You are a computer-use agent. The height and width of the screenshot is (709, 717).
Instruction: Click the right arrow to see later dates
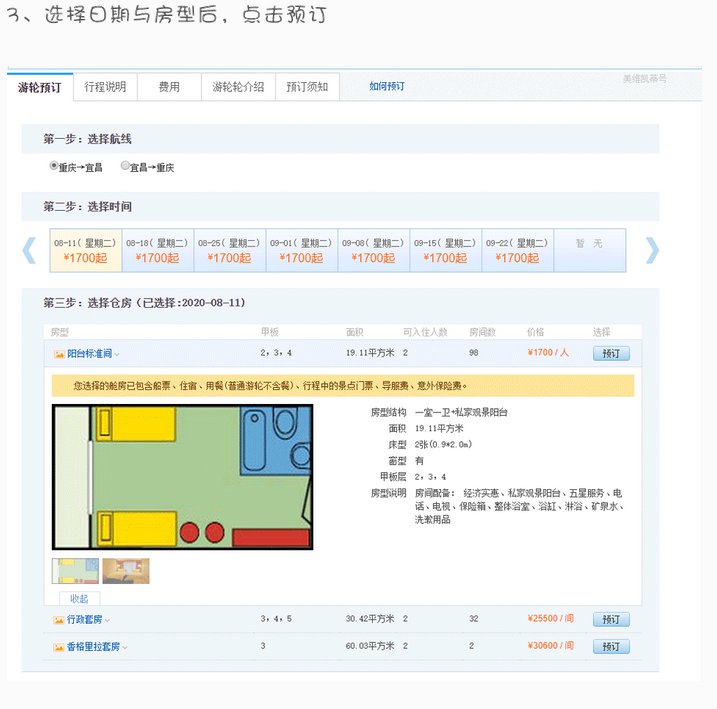point(652,250)
